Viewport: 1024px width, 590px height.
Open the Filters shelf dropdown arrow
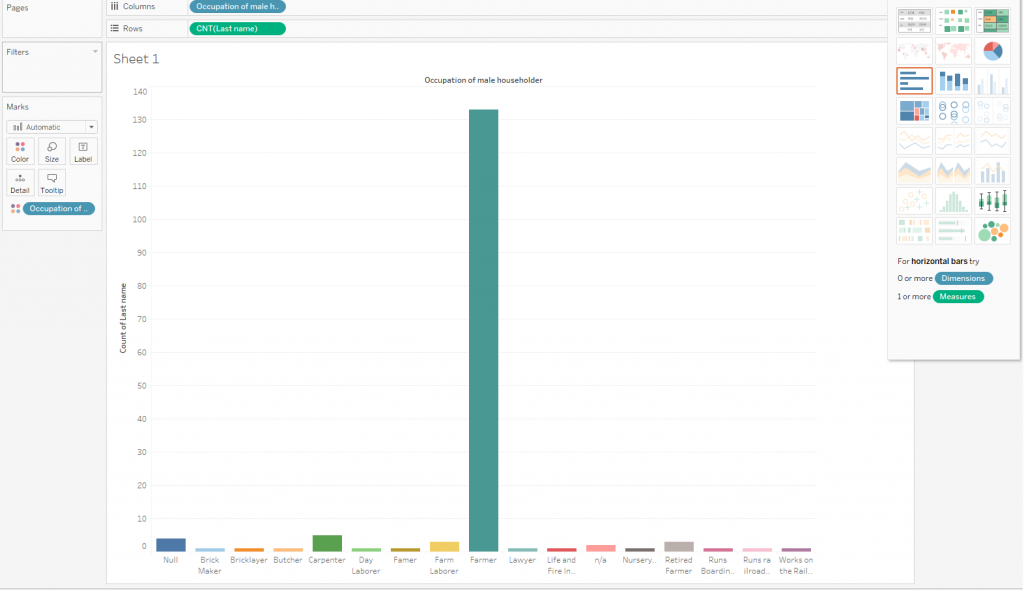tap(95, 51)
